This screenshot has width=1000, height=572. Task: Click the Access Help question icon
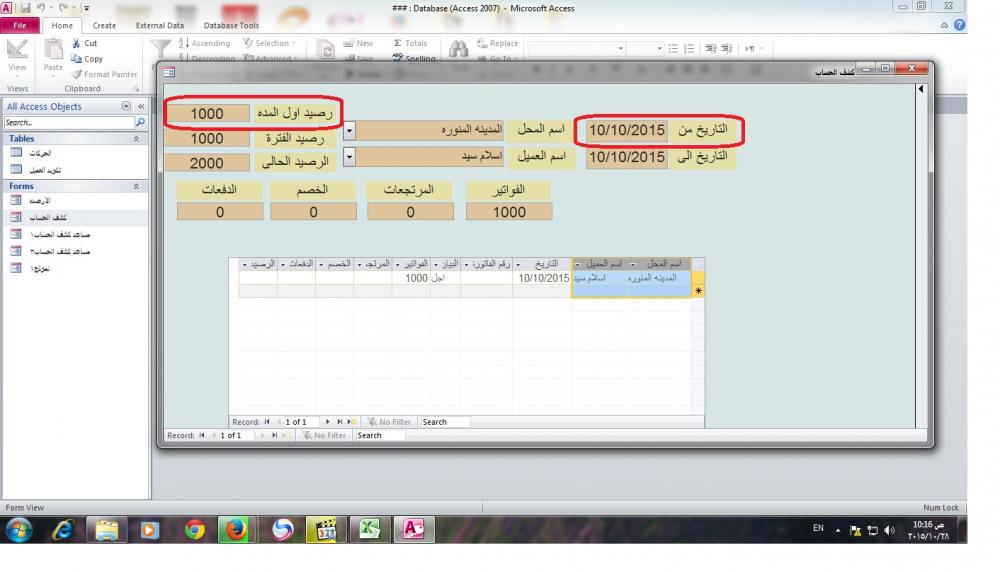(959, 25)
